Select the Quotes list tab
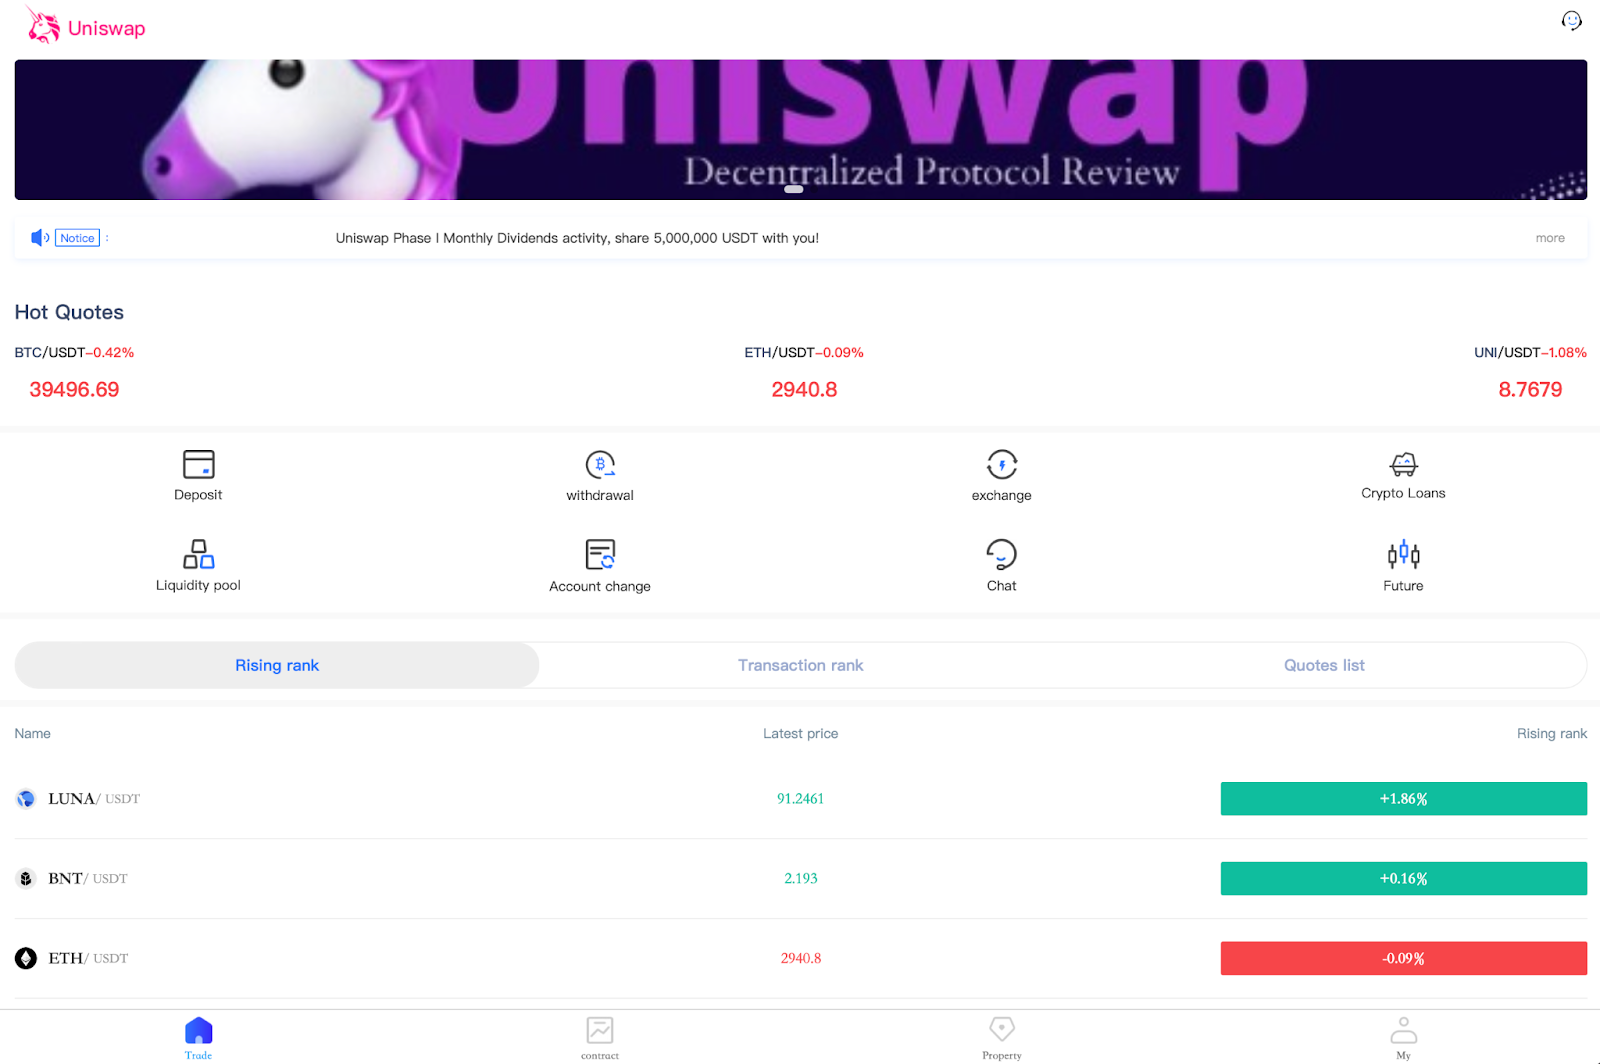 click(x=1324, y=665)
